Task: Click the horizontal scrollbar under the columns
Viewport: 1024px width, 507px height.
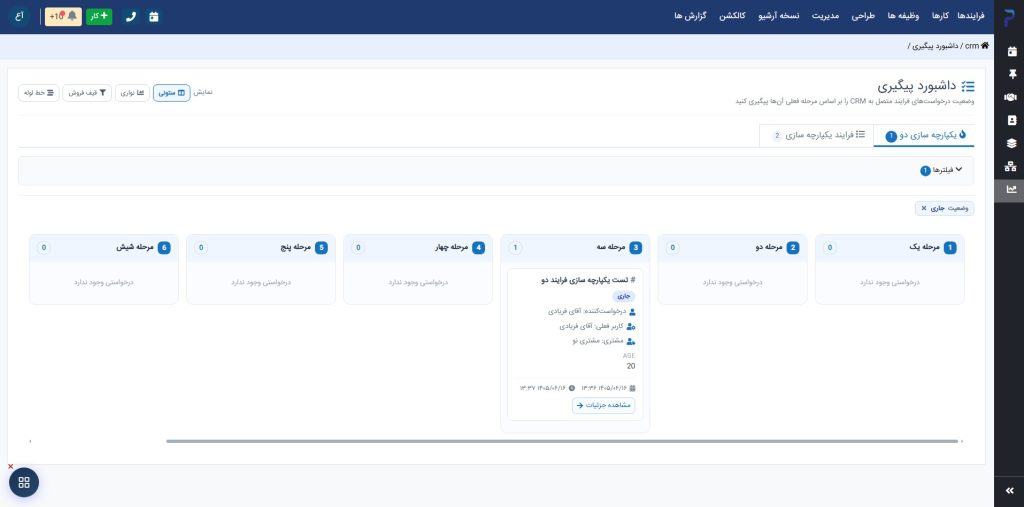Action: tap(562, 442)
